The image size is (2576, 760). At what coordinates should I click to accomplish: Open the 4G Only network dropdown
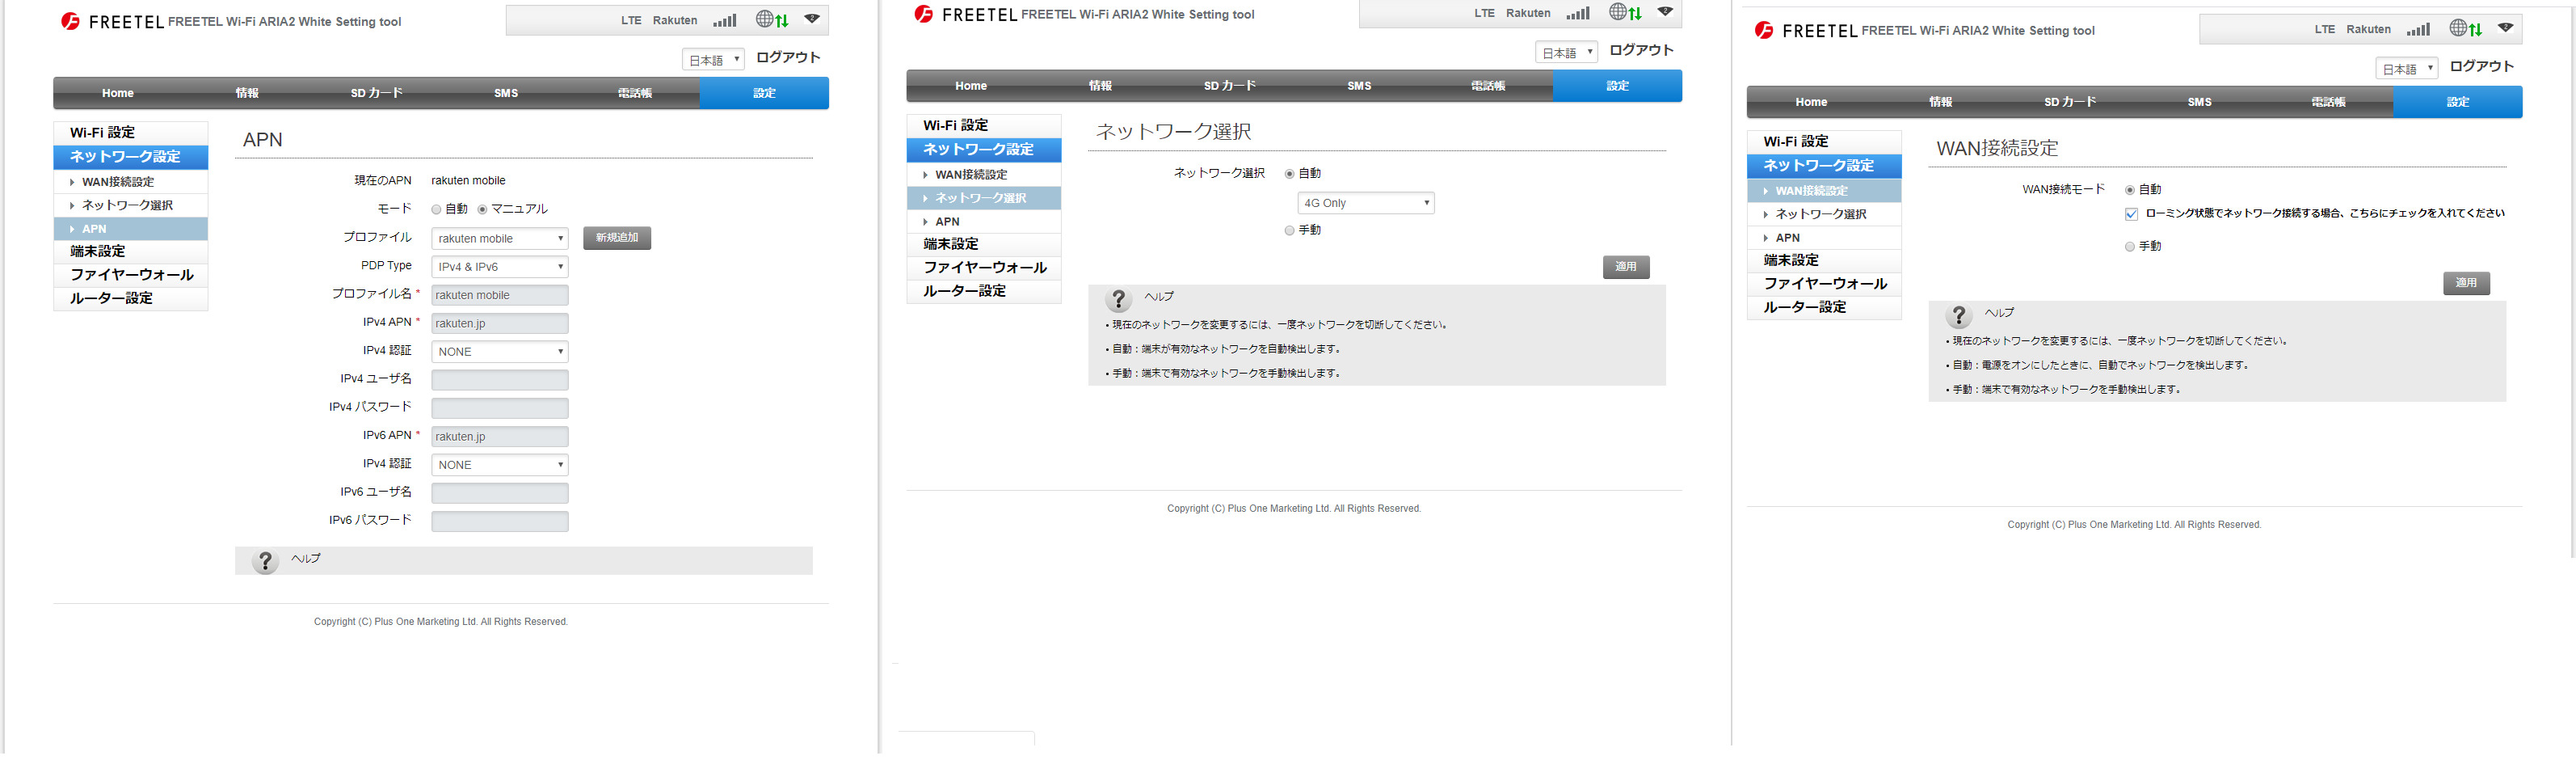(x=1365, y=203)
